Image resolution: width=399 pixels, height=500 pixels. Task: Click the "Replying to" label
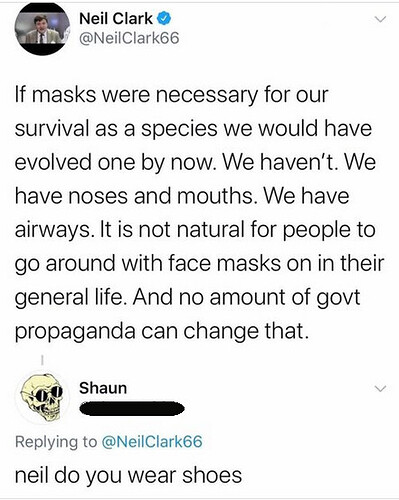coord(56,442)
